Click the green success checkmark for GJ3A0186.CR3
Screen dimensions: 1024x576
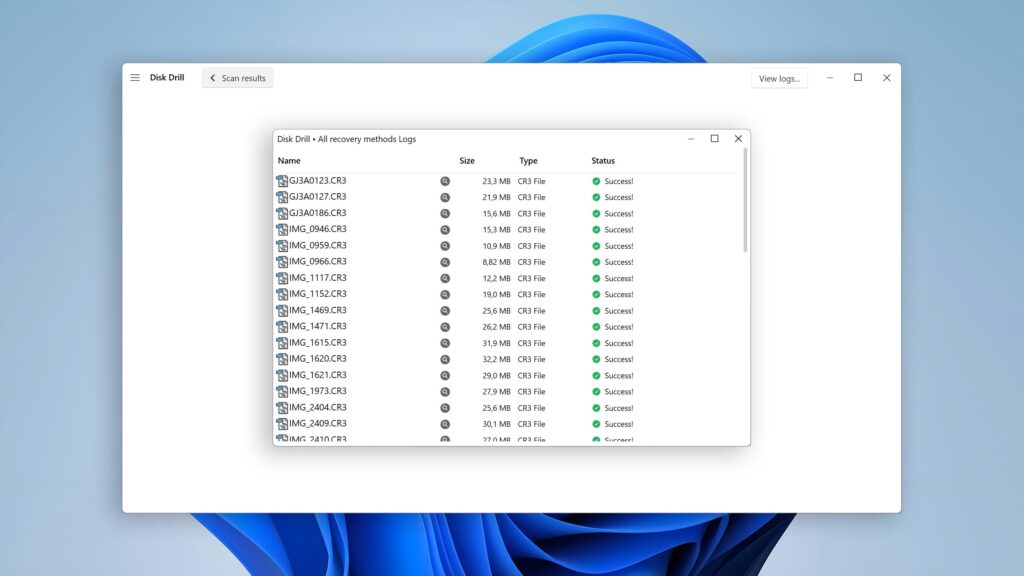pos(598,213)
